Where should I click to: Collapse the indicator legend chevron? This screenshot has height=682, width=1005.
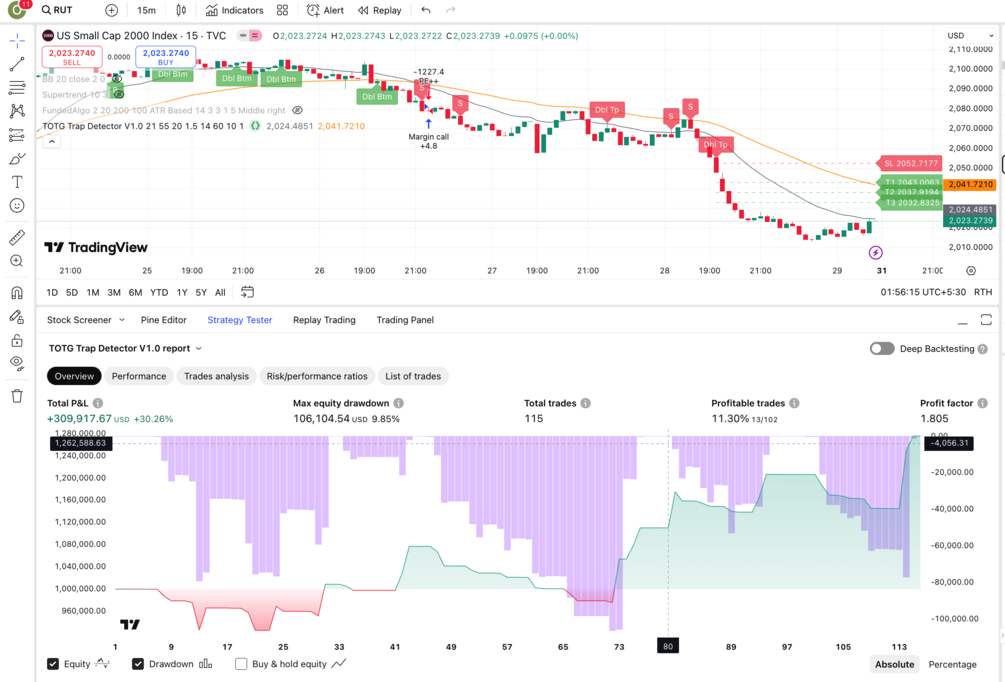pyautogui.click(x=52, y=142)
